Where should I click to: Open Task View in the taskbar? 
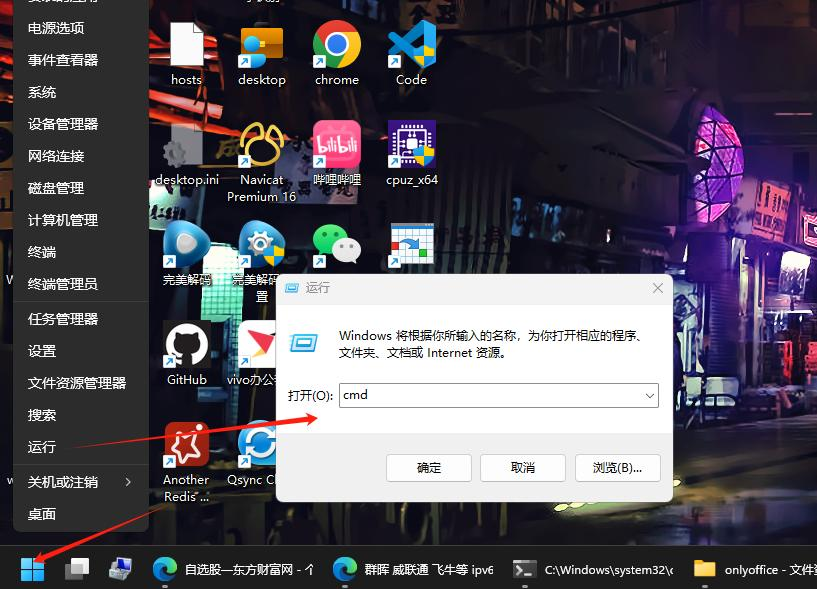(77, 569)
